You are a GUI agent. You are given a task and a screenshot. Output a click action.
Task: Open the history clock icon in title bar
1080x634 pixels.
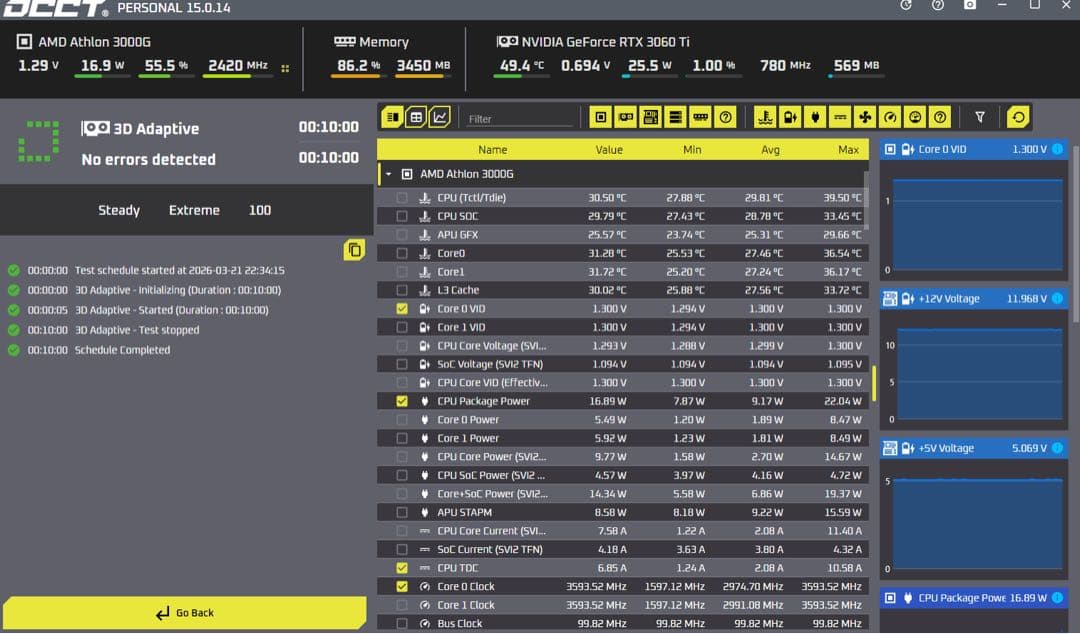(x=906, y=5)
